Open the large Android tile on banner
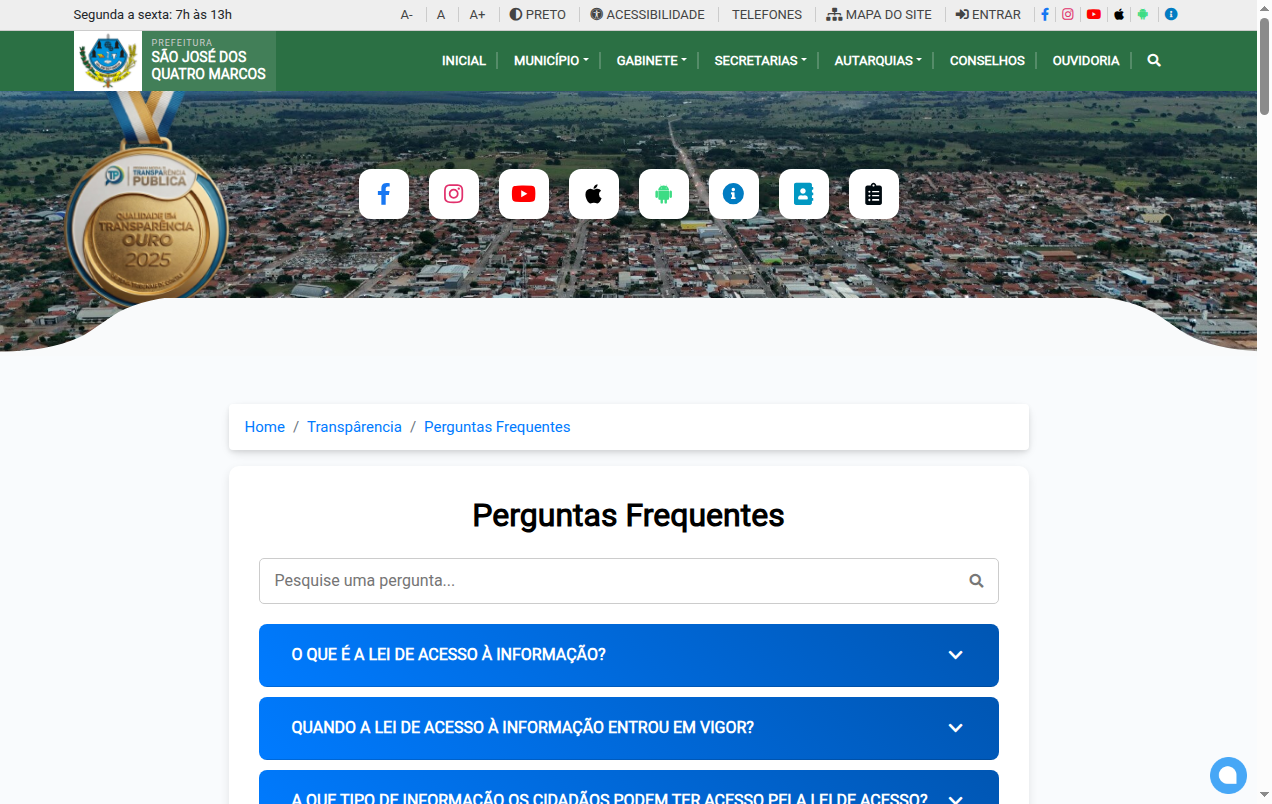 (x=664, y=194)
